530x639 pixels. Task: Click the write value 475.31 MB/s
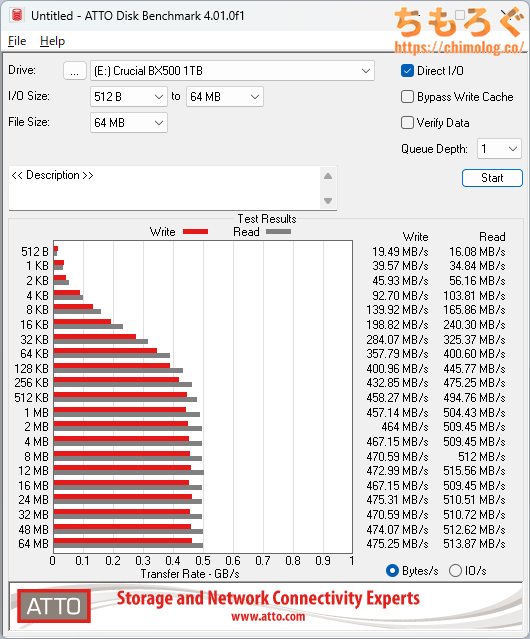point(397,500)
